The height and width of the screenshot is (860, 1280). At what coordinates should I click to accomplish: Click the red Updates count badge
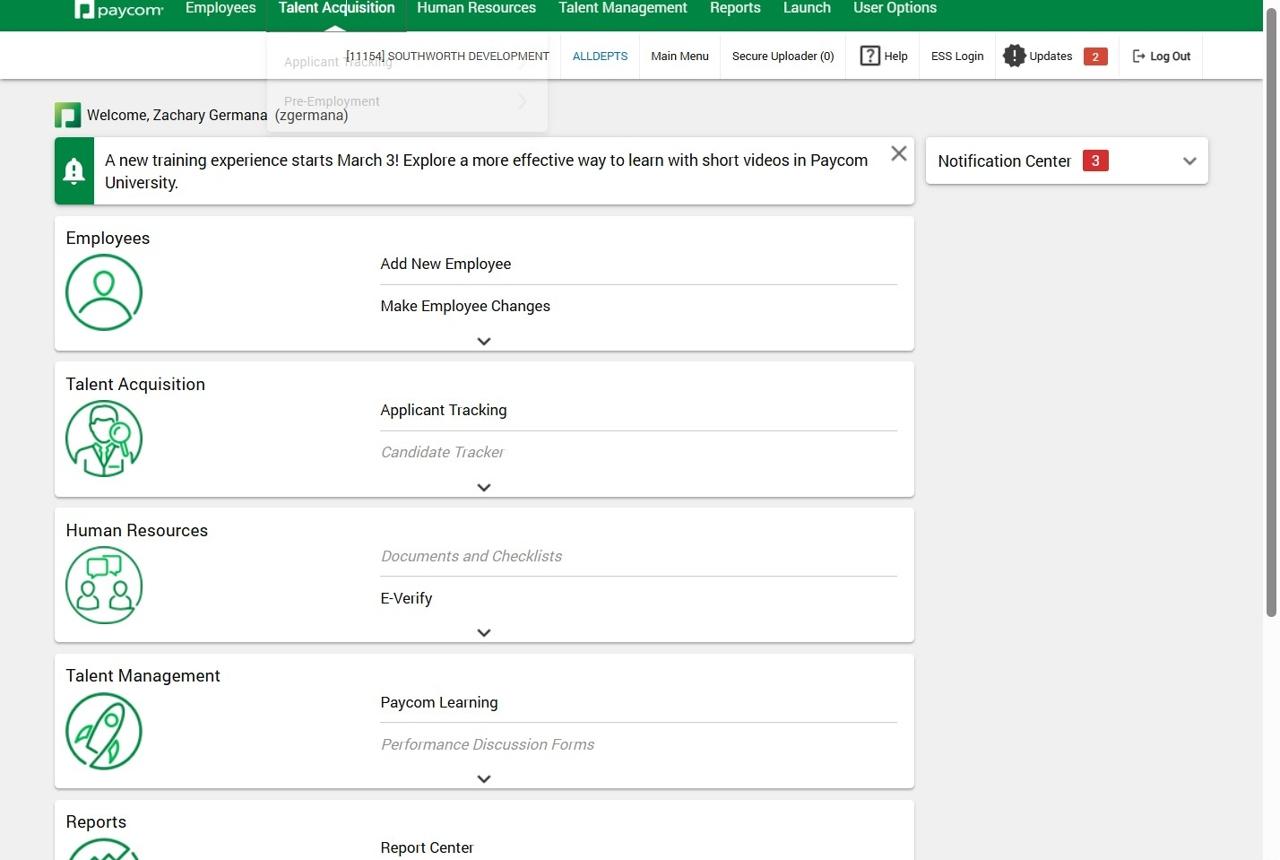coord(1095,56)
